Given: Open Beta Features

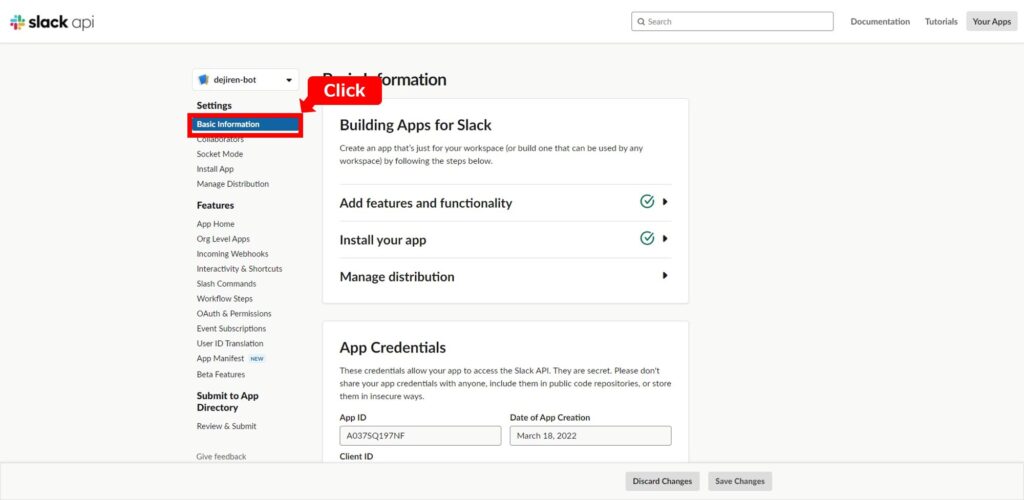Looking at the screenshot, I should coord(221,375).
